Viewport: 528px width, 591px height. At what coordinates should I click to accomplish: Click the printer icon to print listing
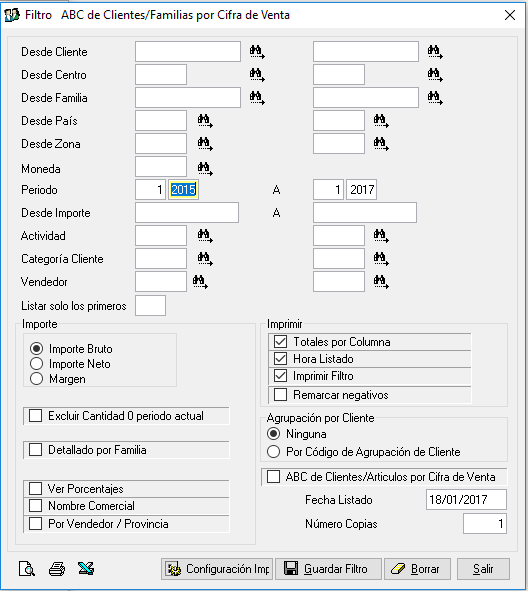tap(57, 568)
